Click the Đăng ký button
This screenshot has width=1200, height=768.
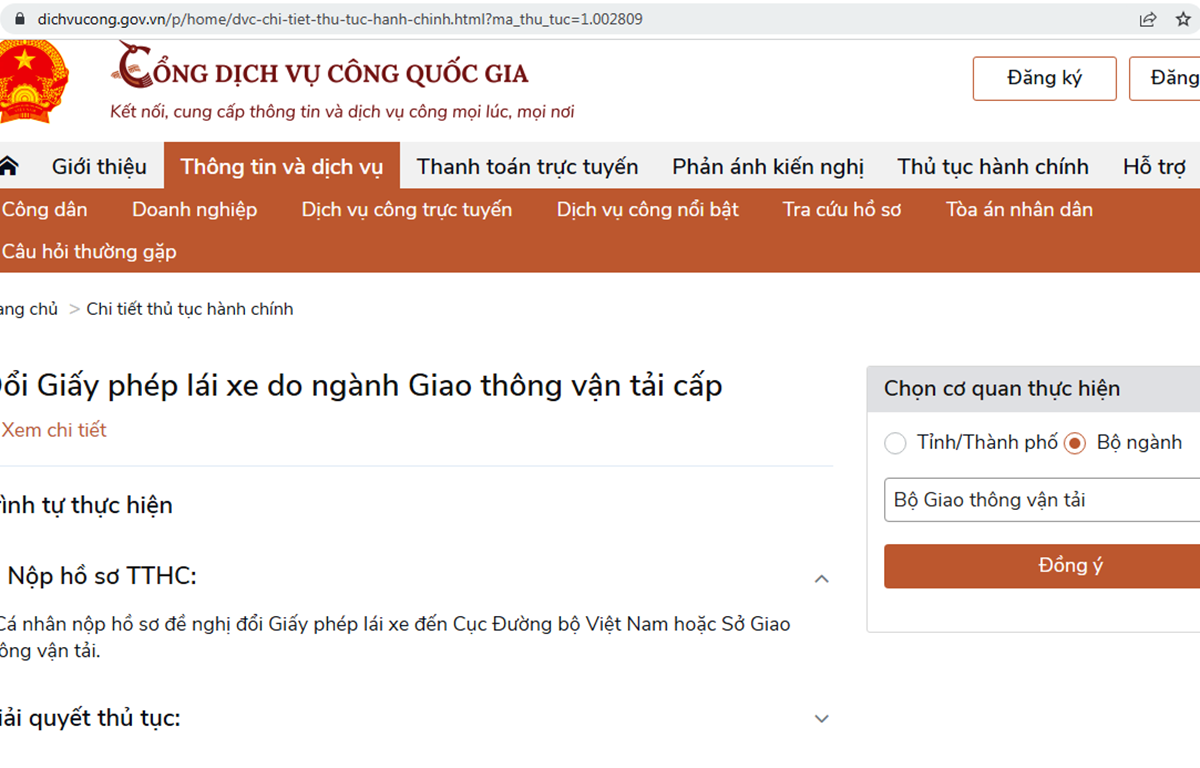point(1044,78)
